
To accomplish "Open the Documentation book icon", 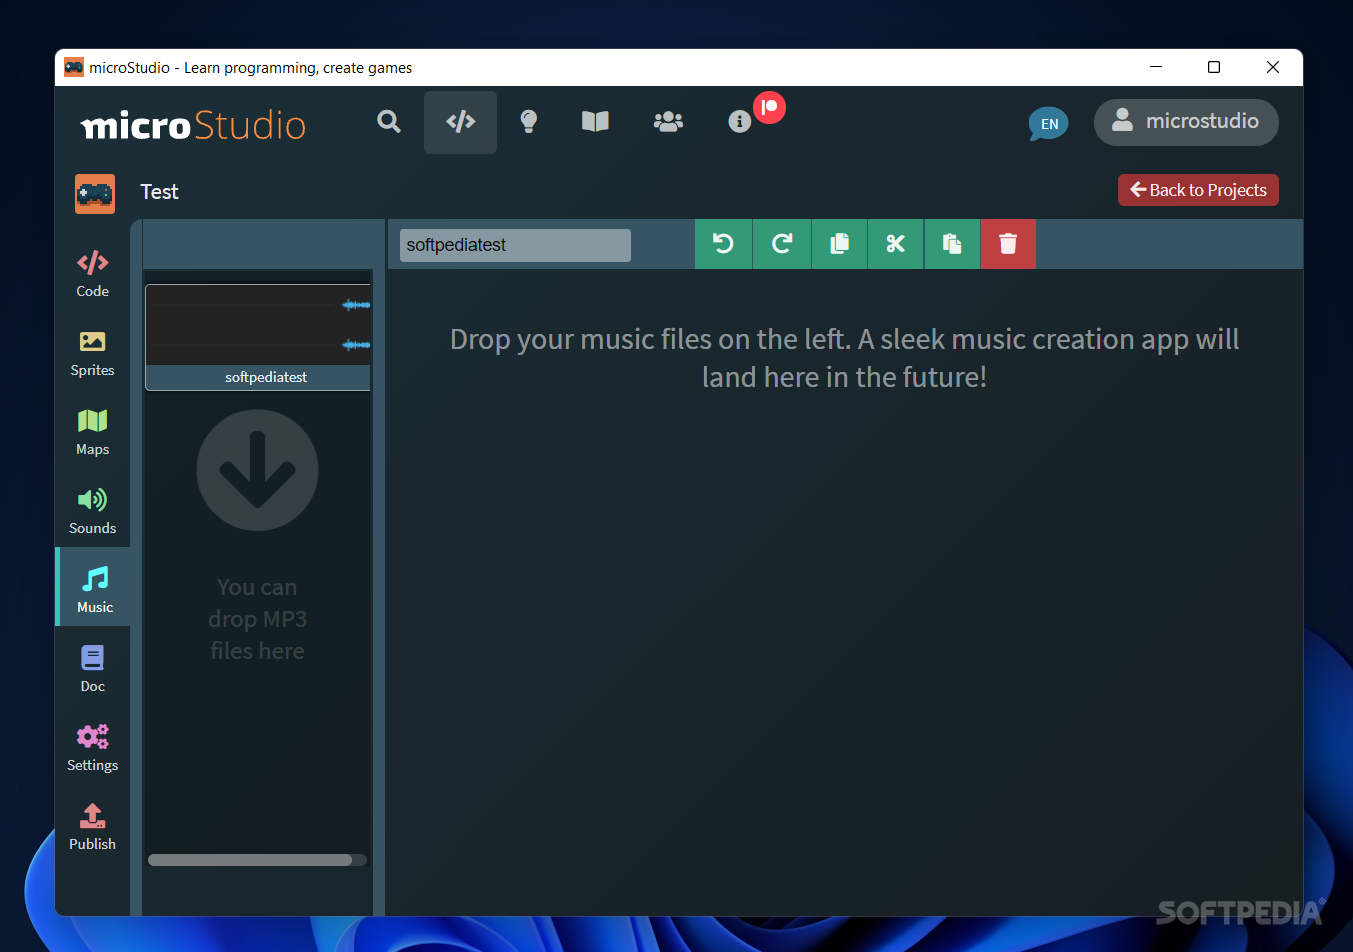I will tap(595, 122).
